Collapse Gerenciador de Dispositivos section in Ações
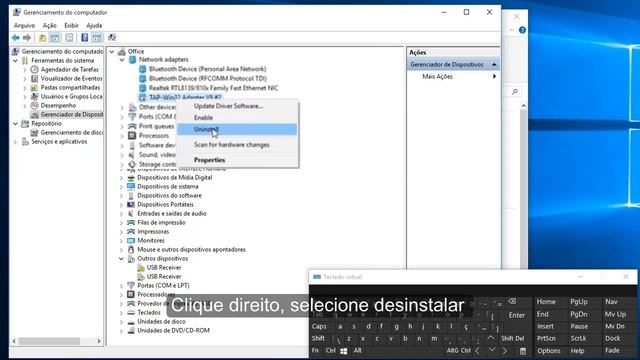This screenshot has width=640, height=360. pyautogui.click(x=494, y=64)
